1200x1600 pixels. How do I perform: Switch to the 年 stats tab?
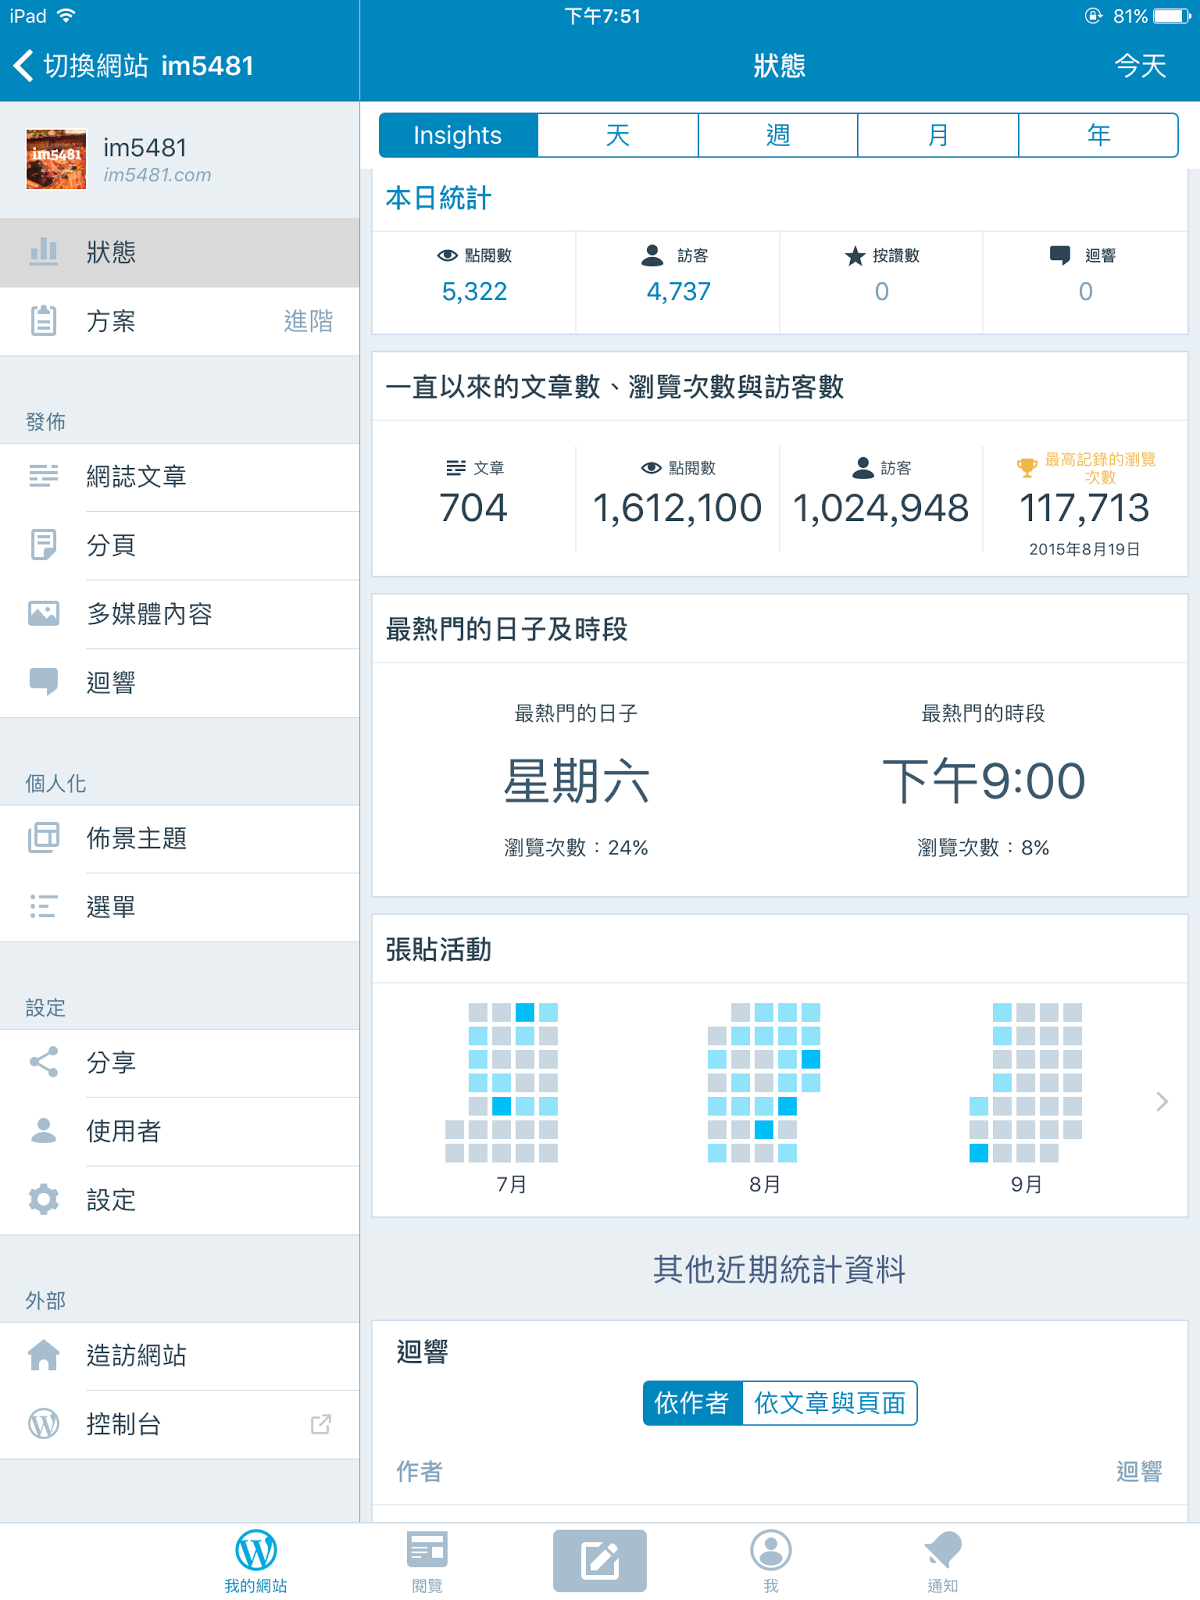(x=1098, y=135)
